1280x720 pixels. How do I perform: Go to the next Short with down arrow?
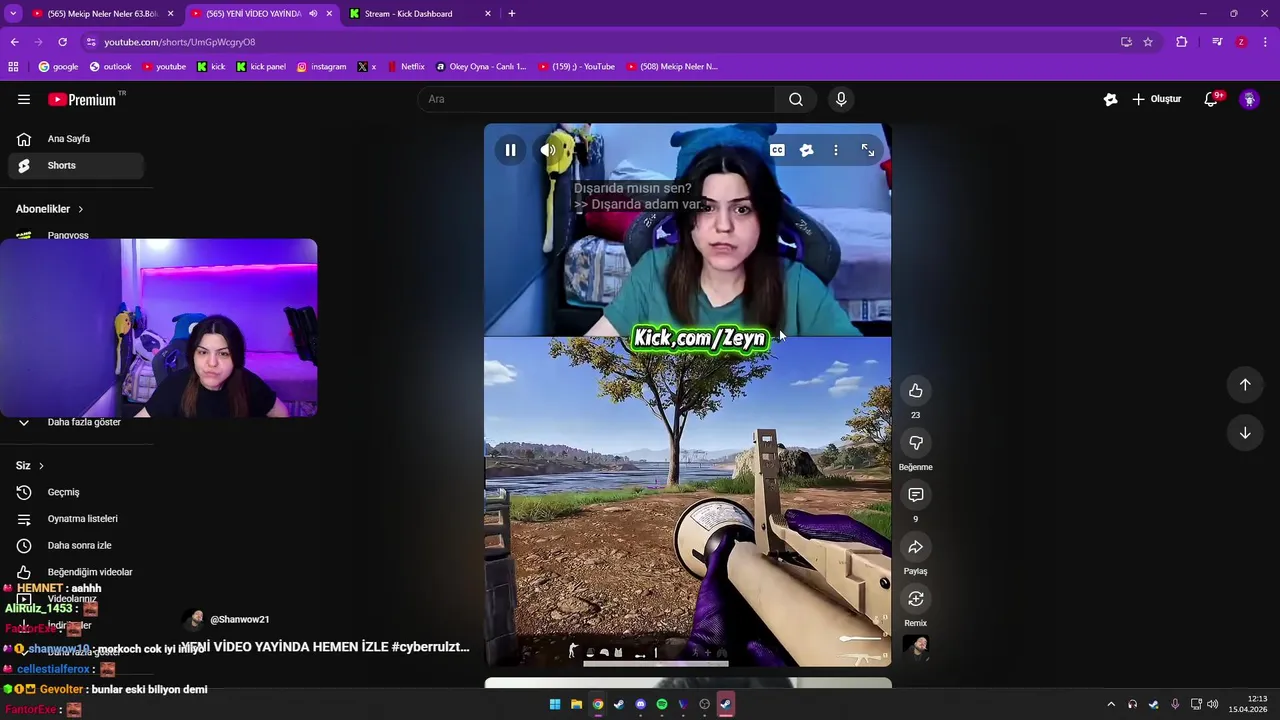[1245, 433]
